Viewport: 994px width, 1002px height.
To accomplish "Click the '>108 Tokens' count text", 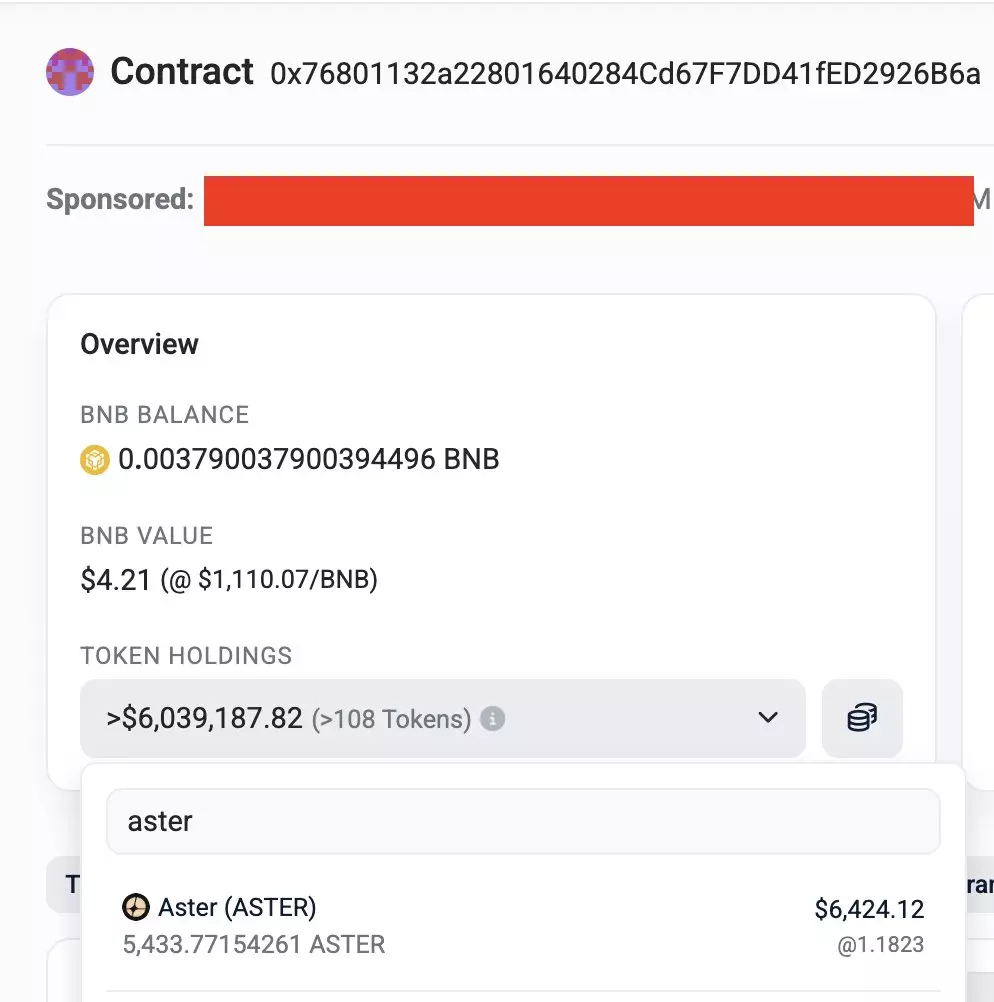I will click(391, 719).
